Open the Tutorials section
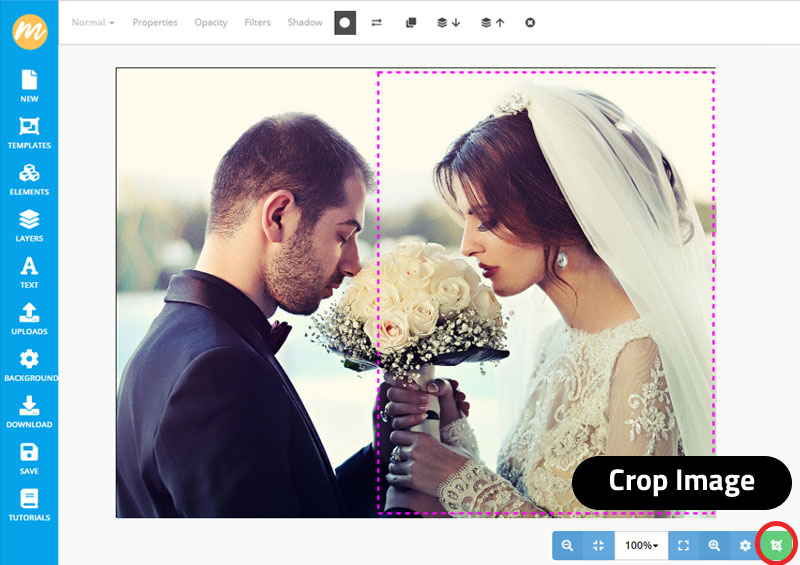The height and width of the screenshot is (565, 800). click(x=29, y=505)
